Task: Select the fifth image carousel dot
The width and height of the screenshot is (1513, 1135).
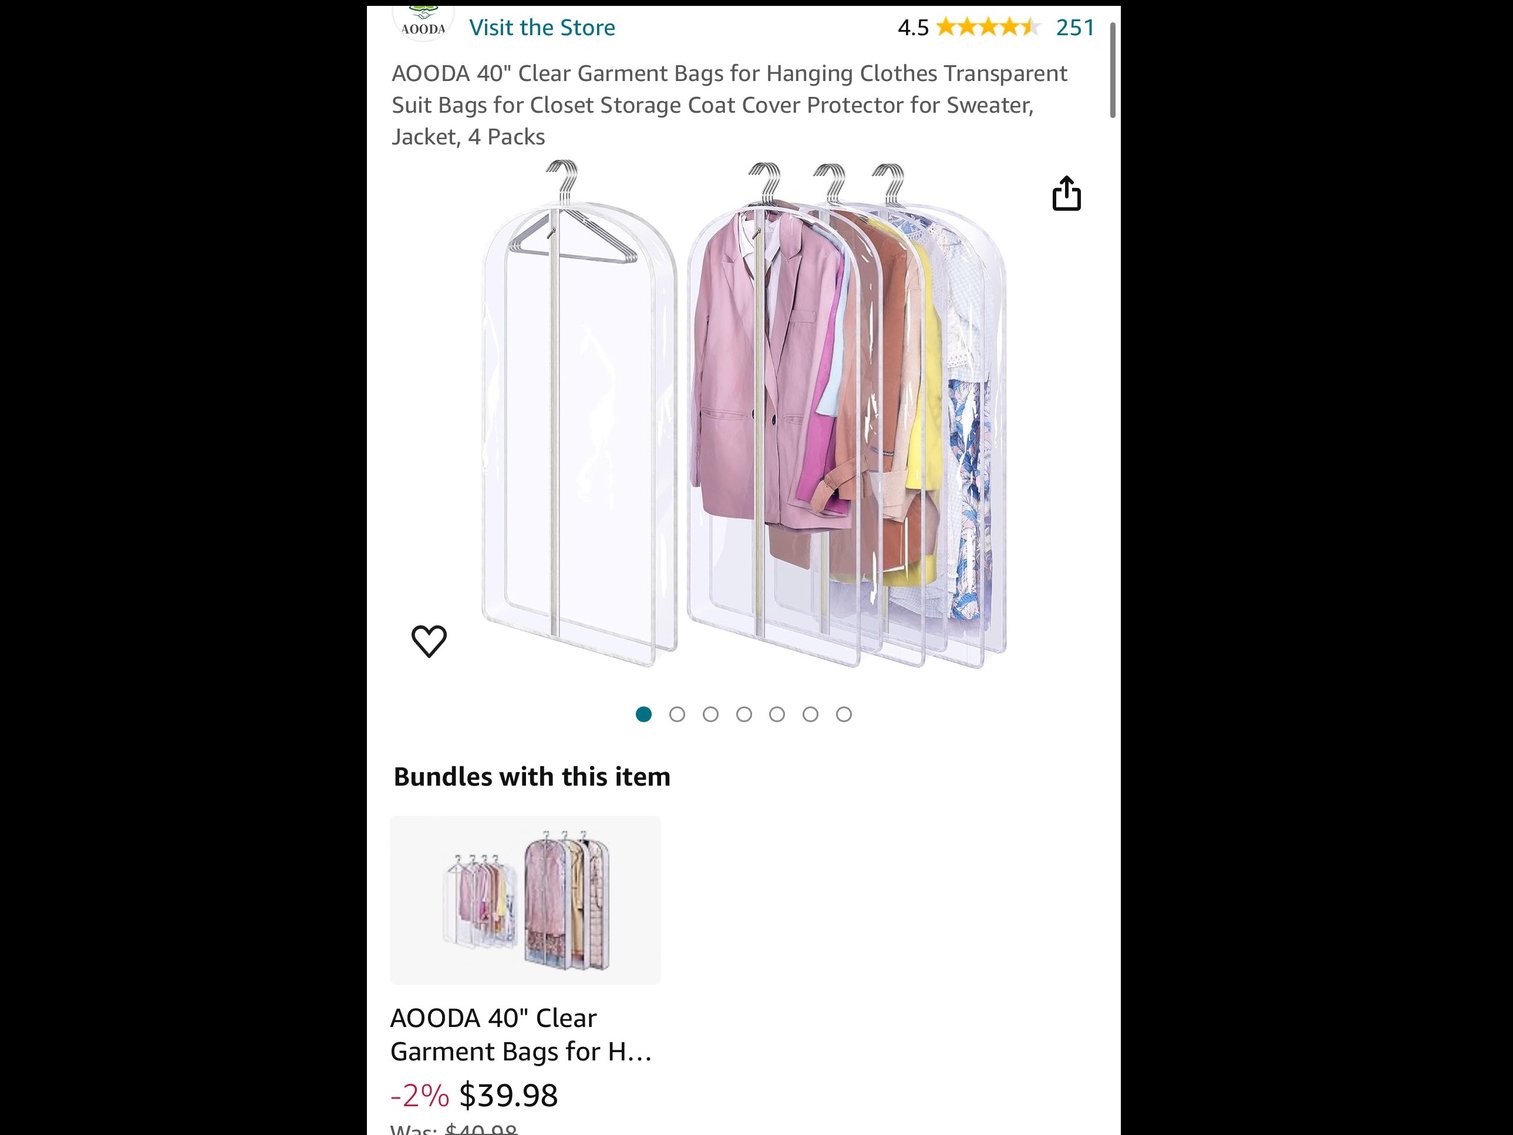Action: [x=777, y=714]
